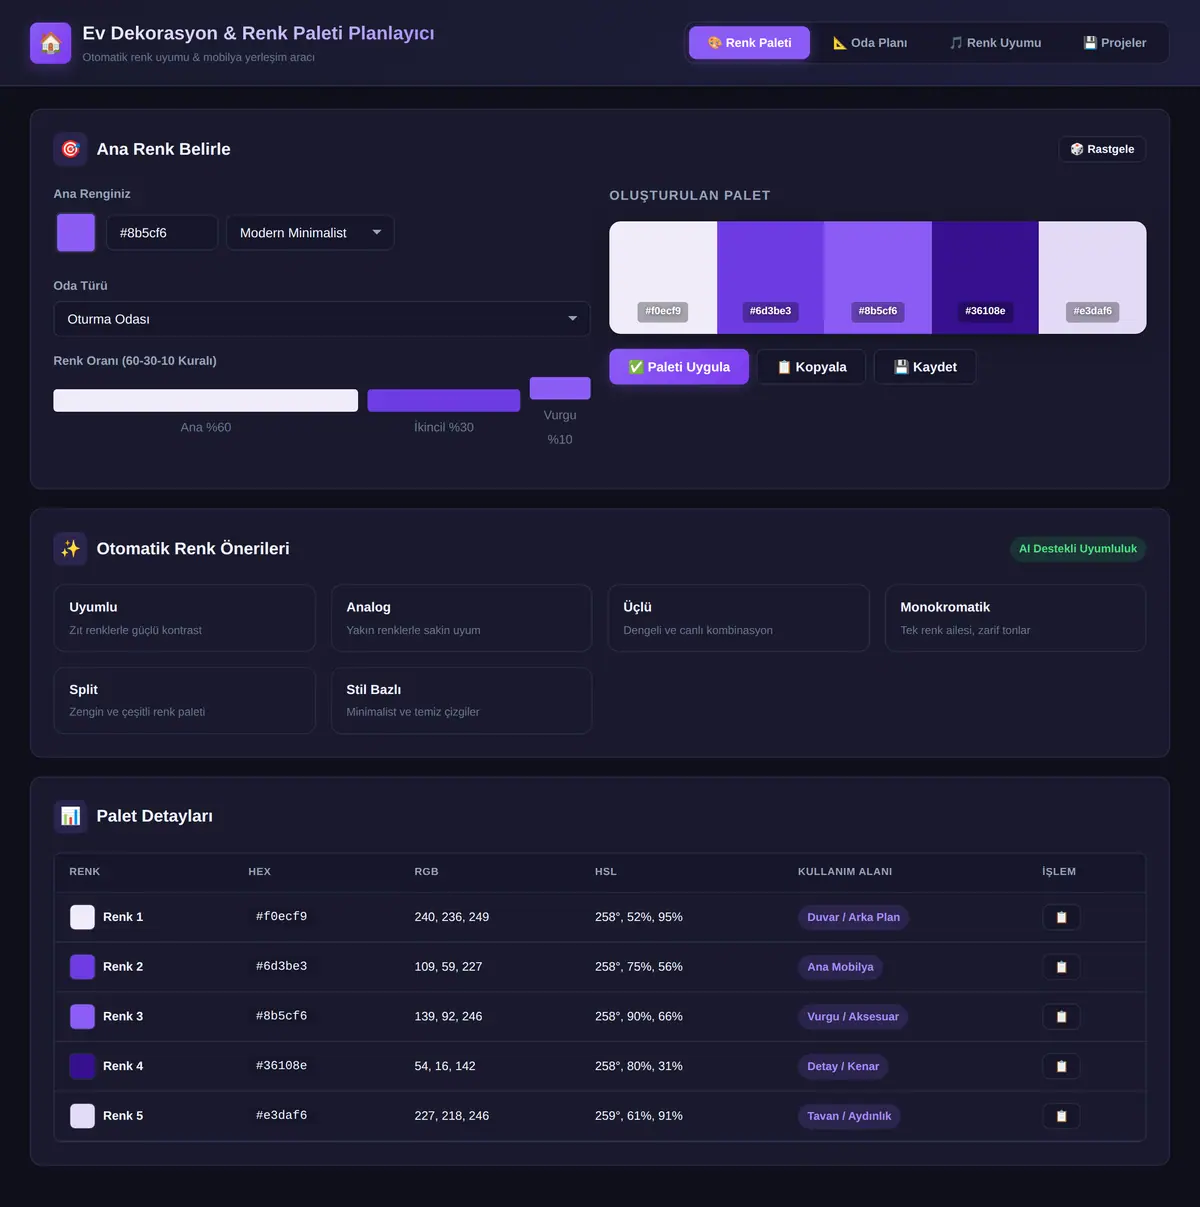Click the sparkles icon beside Otomatik Renk Önerileri

(x=70, y=548)
